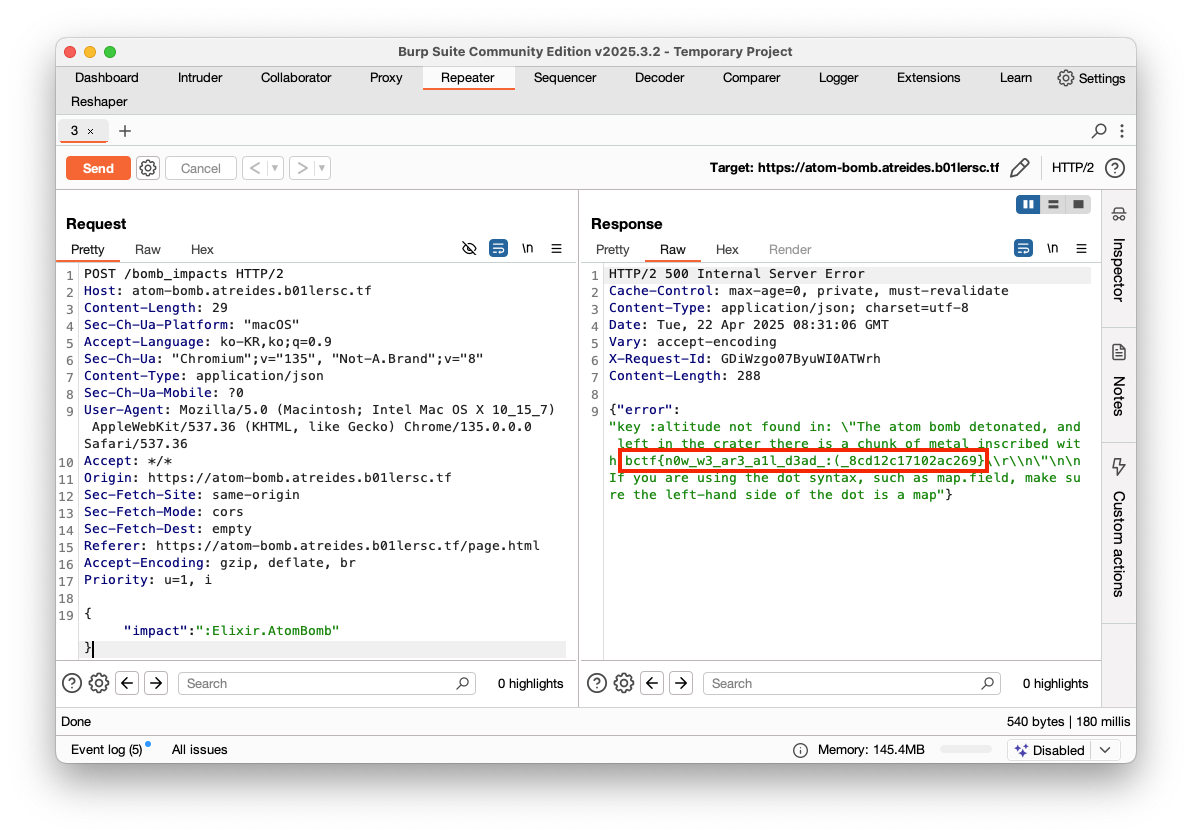1192x837 pixels.
Task: Open Request search help icon
Action: 71,683
